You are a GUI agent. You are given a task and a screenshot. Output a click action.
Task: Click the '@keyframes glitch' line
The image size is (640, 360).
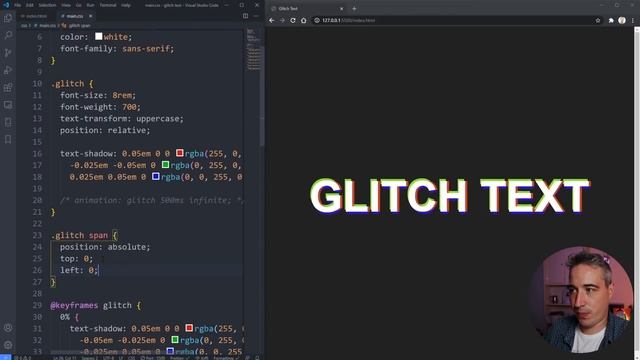pos(96,305)
